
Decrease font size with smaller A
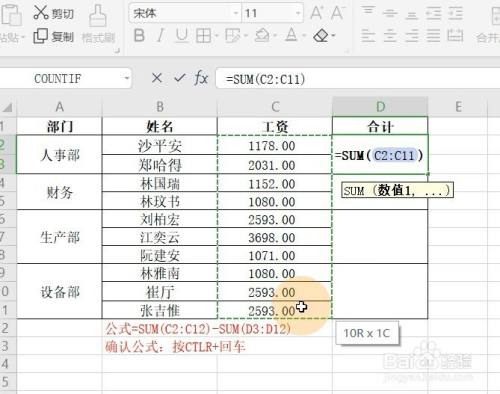(x=337, y=13)
